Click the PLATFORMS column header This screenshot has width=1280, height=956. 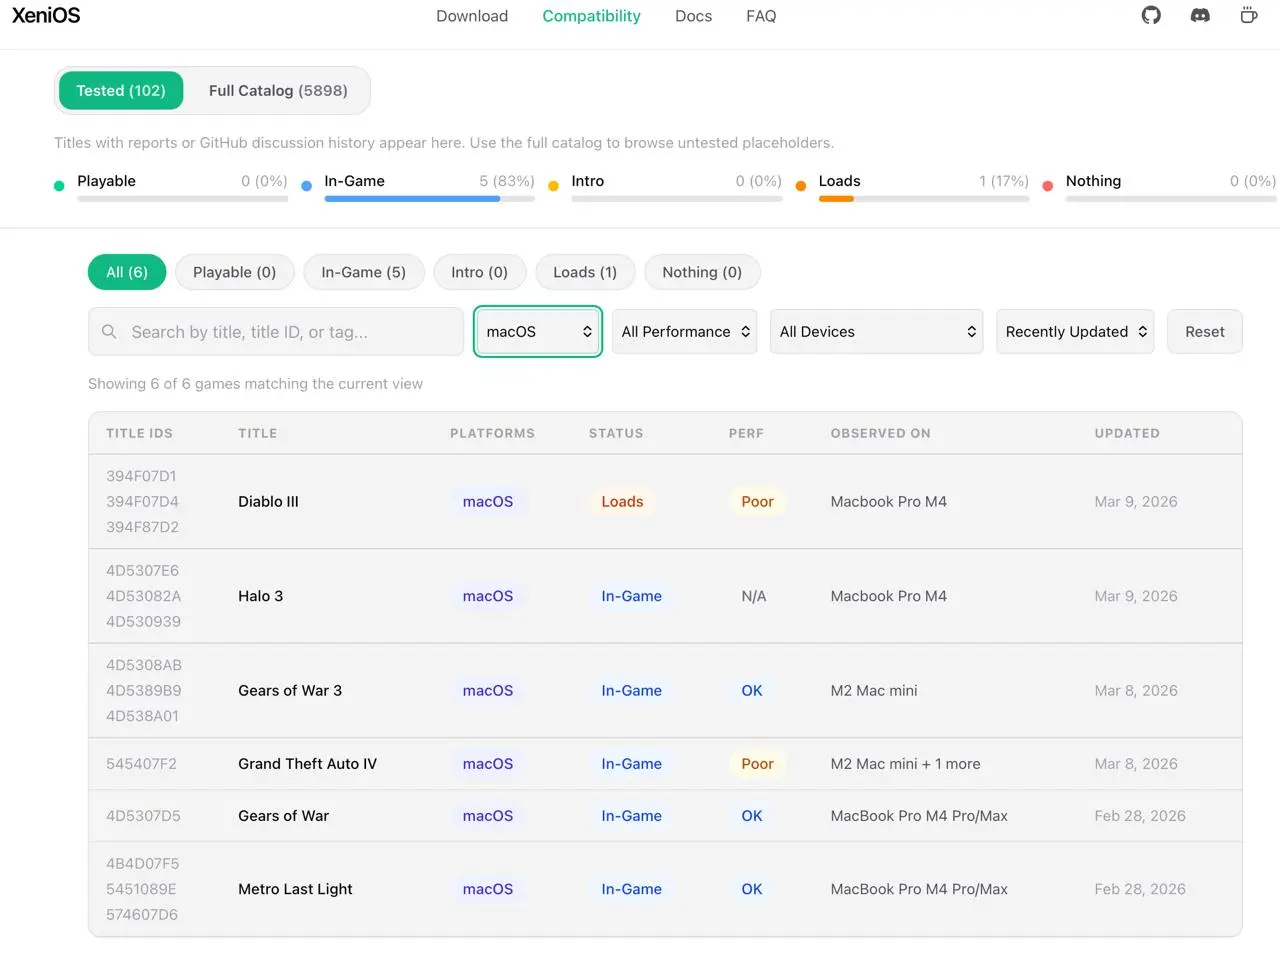[x=492, y=434]
